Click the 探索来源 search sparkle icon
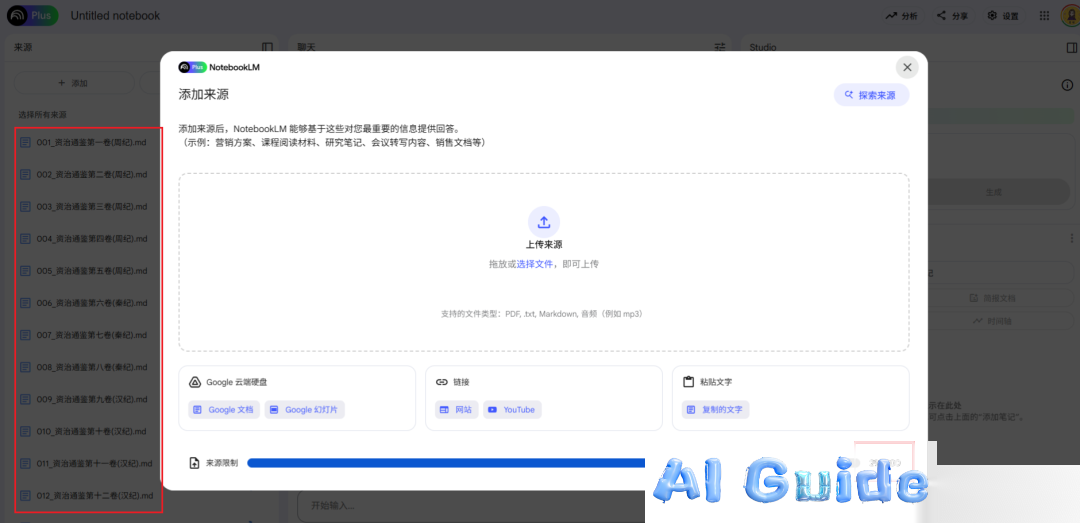This screenshot has height=523, width=1080. (849, 95)
